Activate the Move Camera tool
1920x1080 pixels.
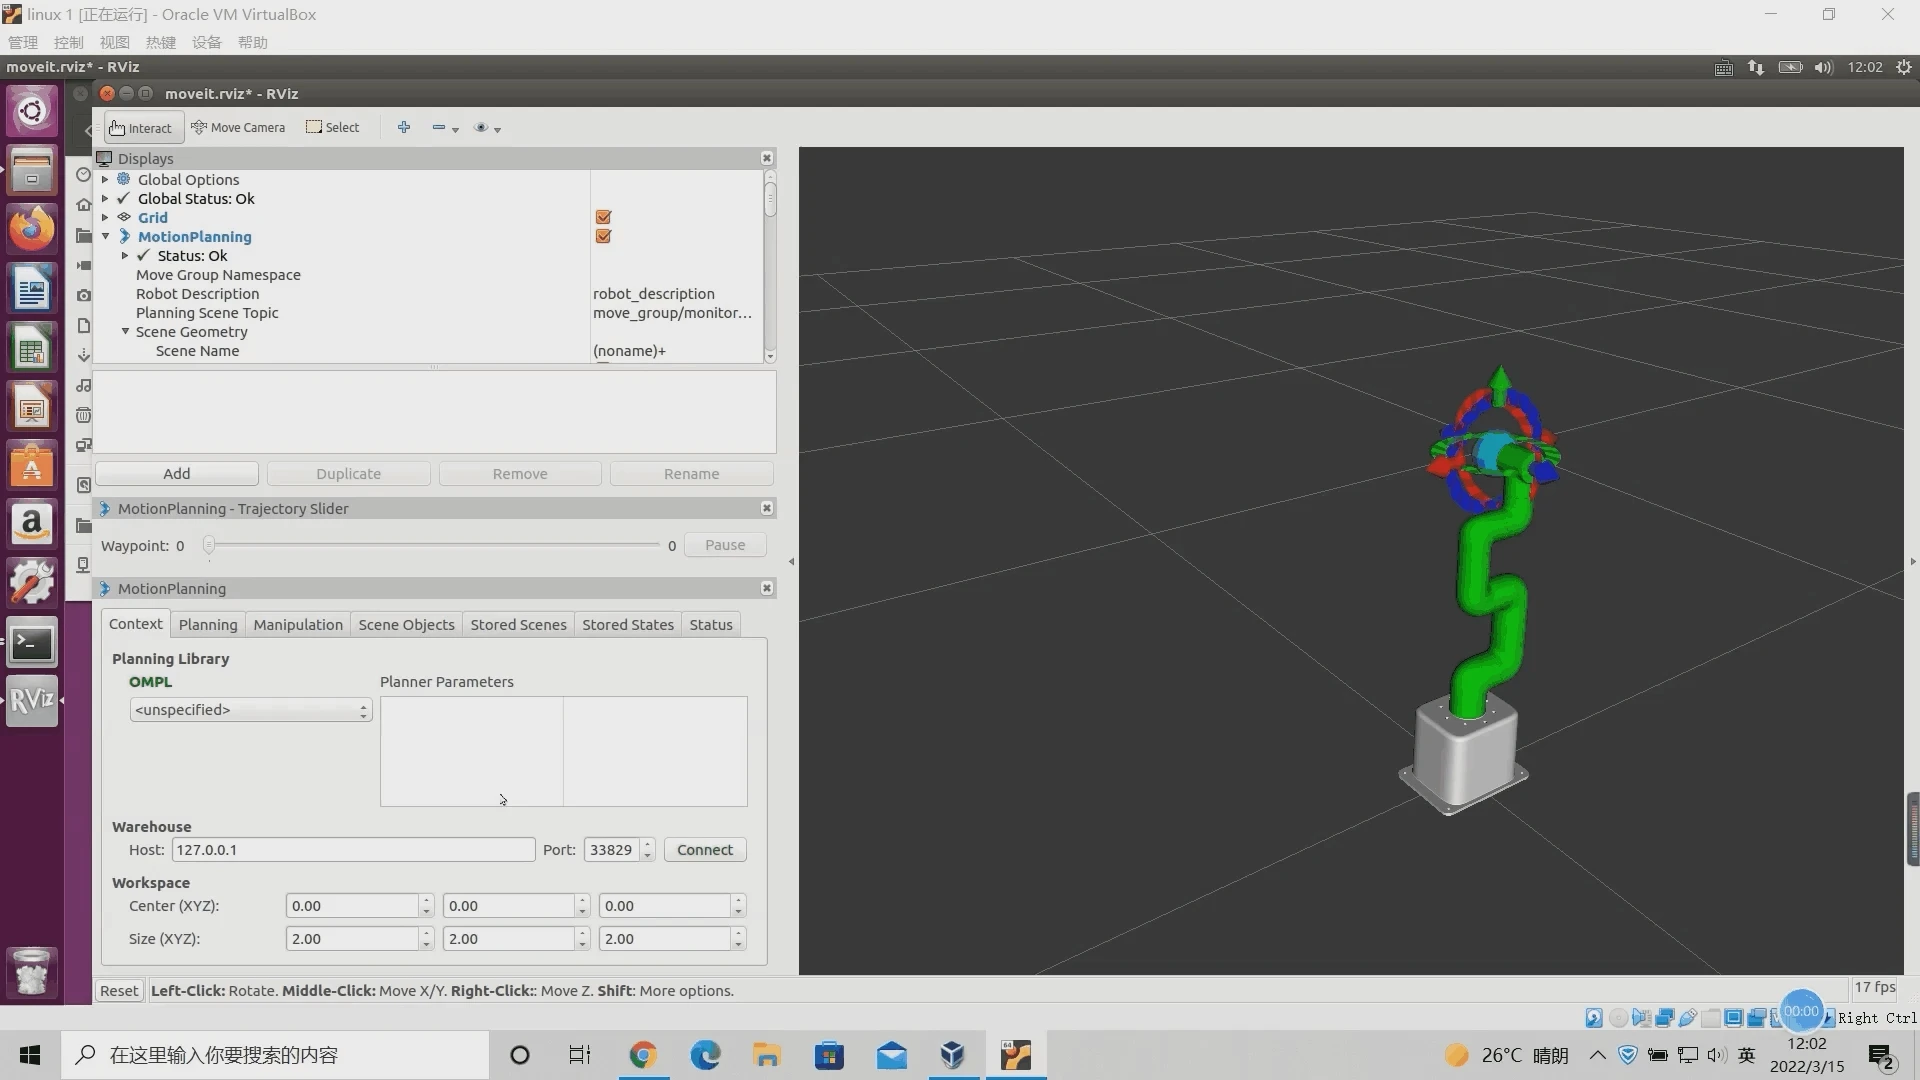tap(238, 128)
